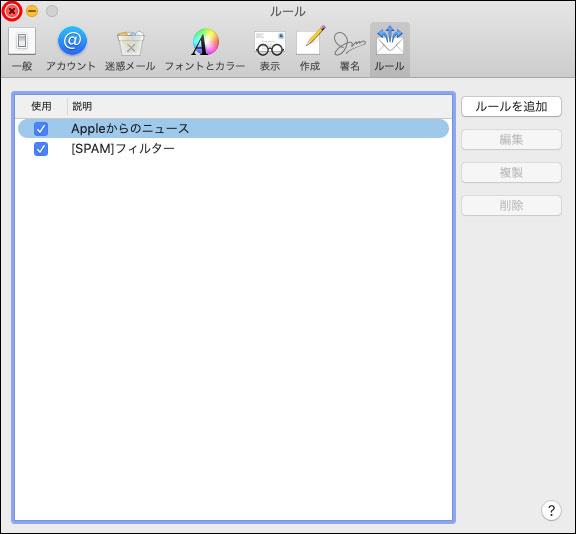Uncheck the [SPAM]フィルター rule checkbox
Image resolution: width=576 pixels, height=534 pixels.
click(41, 149)
